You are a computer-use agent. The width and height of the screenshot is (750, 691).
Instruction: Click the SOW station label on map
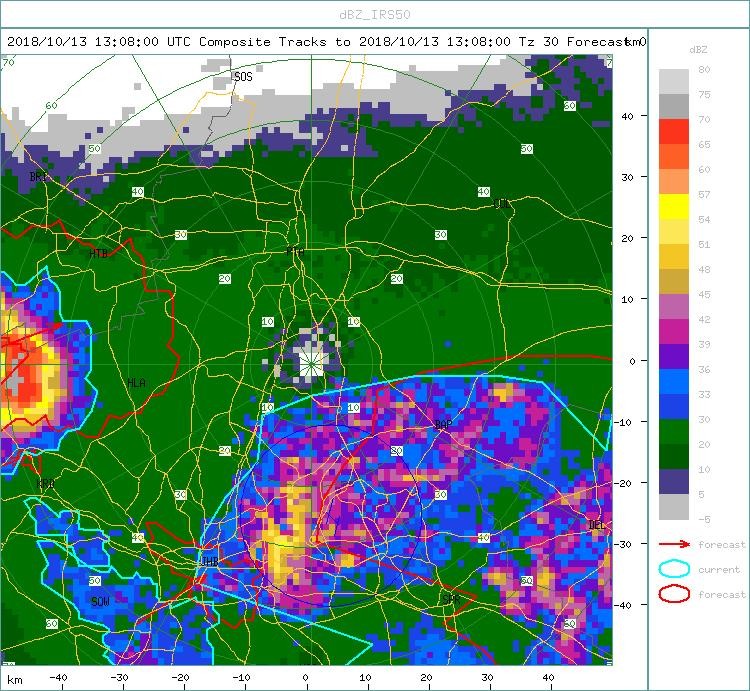100,602
